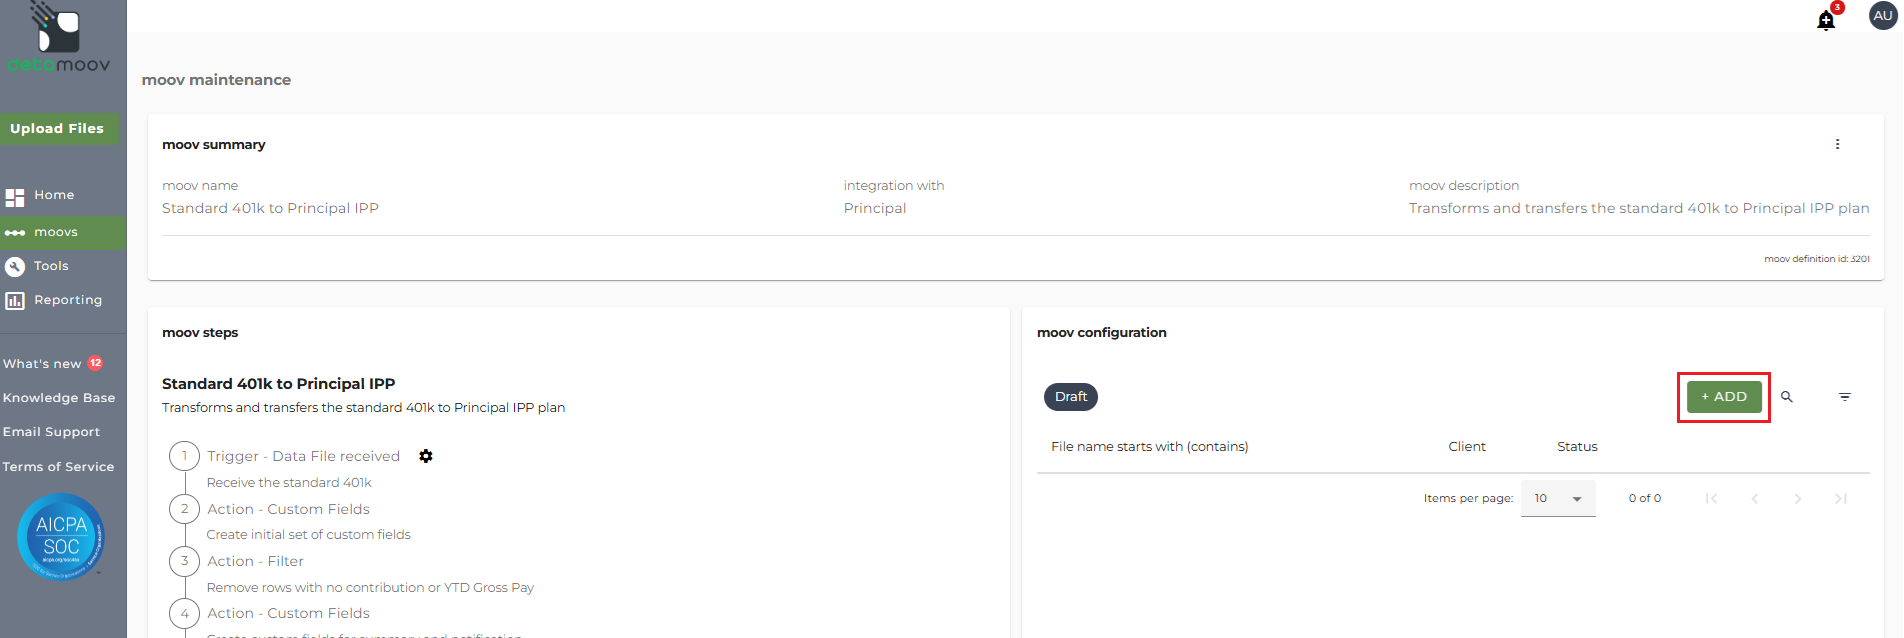Click moov definition id 3201

click(x=1817, y=259)
